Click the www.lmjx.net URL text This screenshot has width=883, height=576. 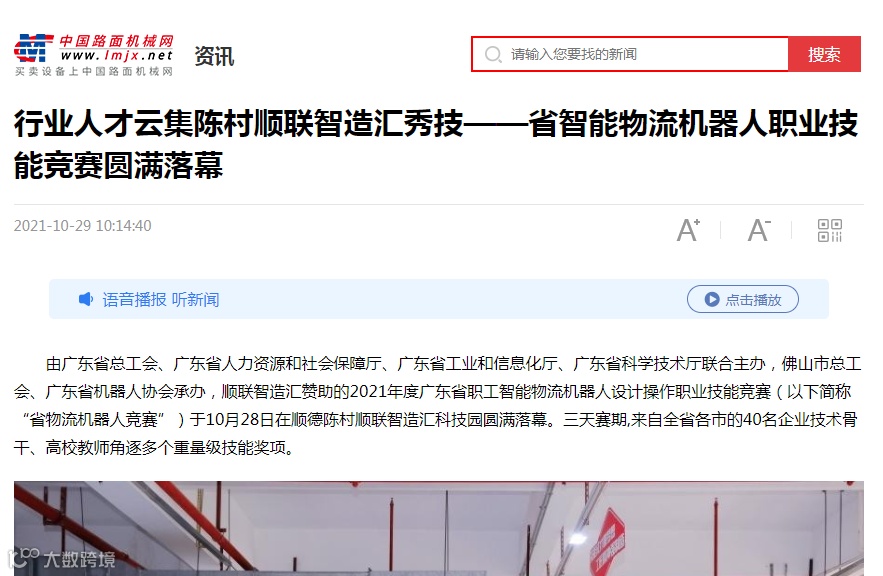[117, 55]
